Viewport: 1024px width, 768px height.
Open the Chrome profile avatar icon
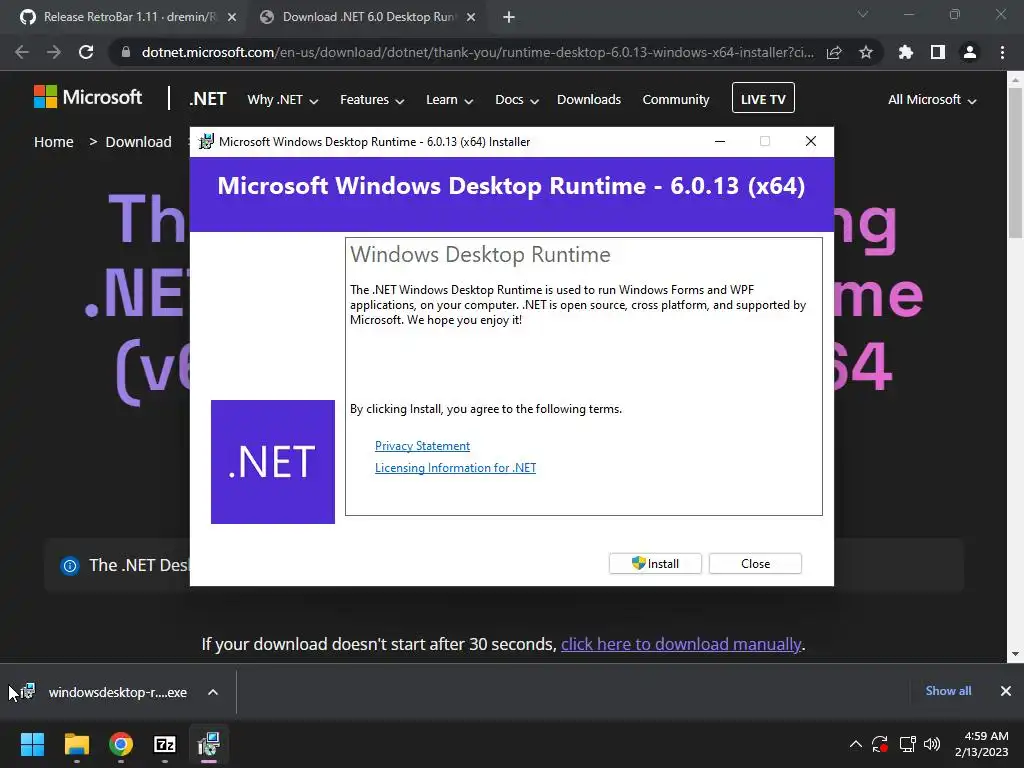(970, 52)
